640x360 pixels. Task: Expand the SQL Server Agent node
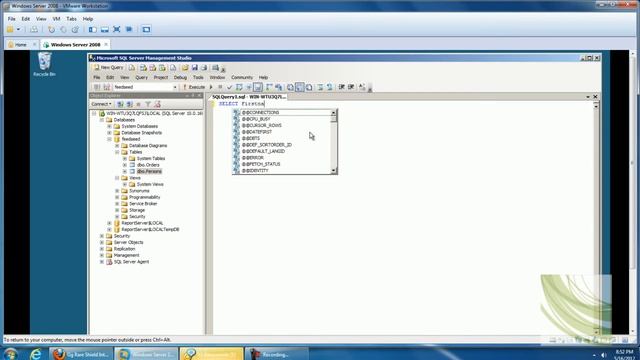click(x=102, y=262)
